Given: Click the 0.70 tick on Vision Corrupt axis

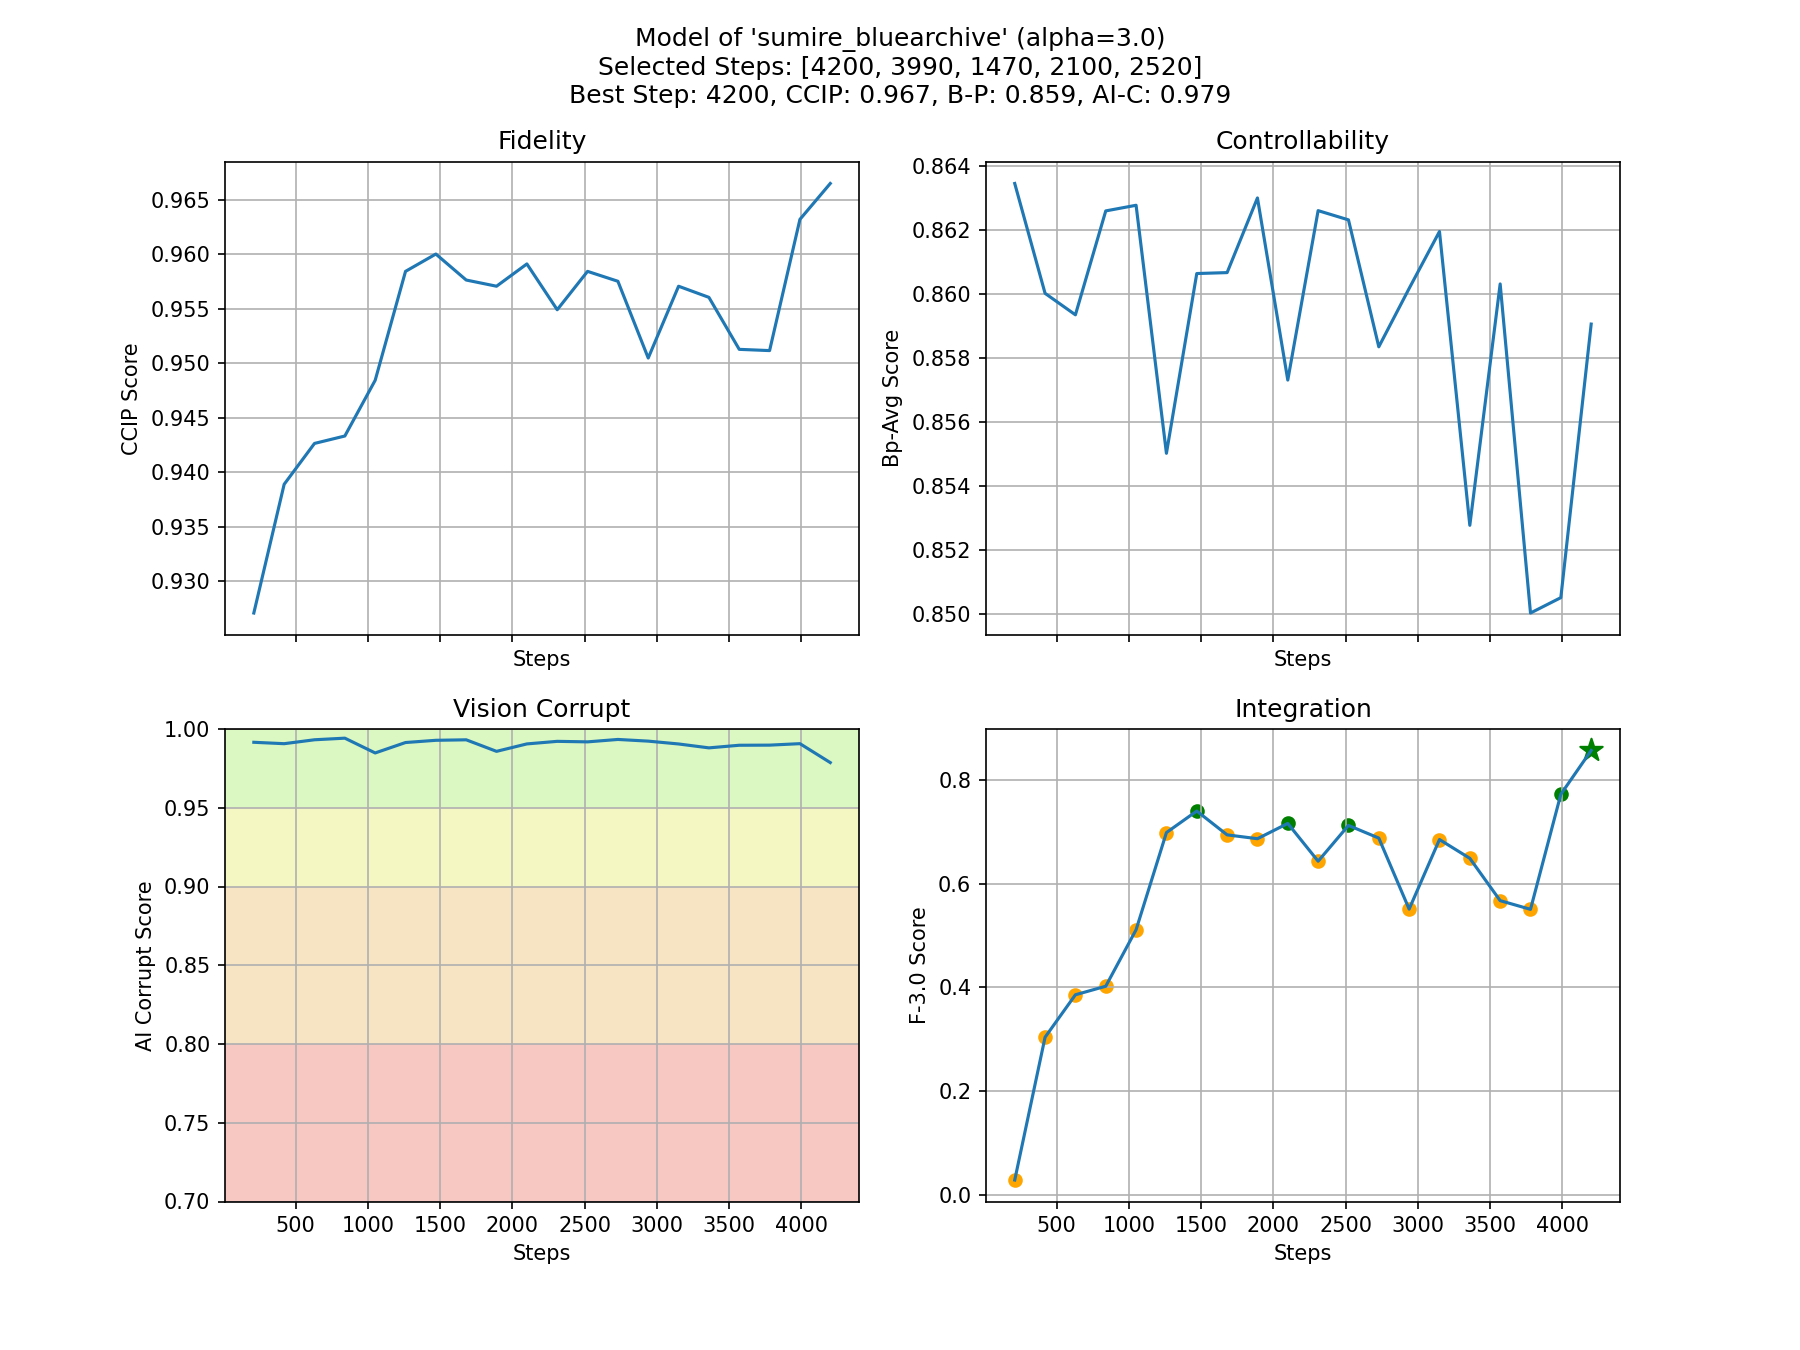Looking at the screenshot, I should [x=188, y=1202].
